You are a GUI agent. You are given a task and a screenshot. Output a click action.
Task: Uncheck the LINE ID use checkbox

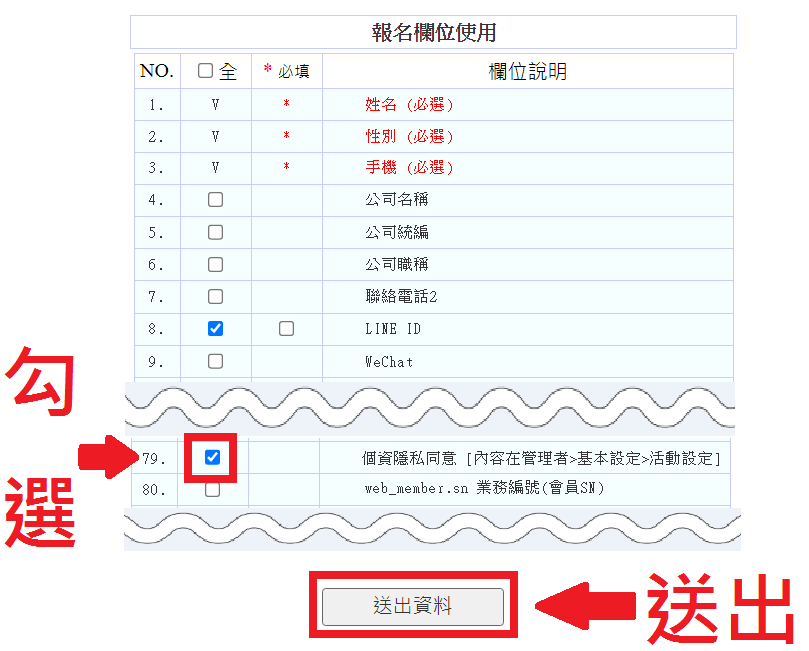(x=215, y=328)
